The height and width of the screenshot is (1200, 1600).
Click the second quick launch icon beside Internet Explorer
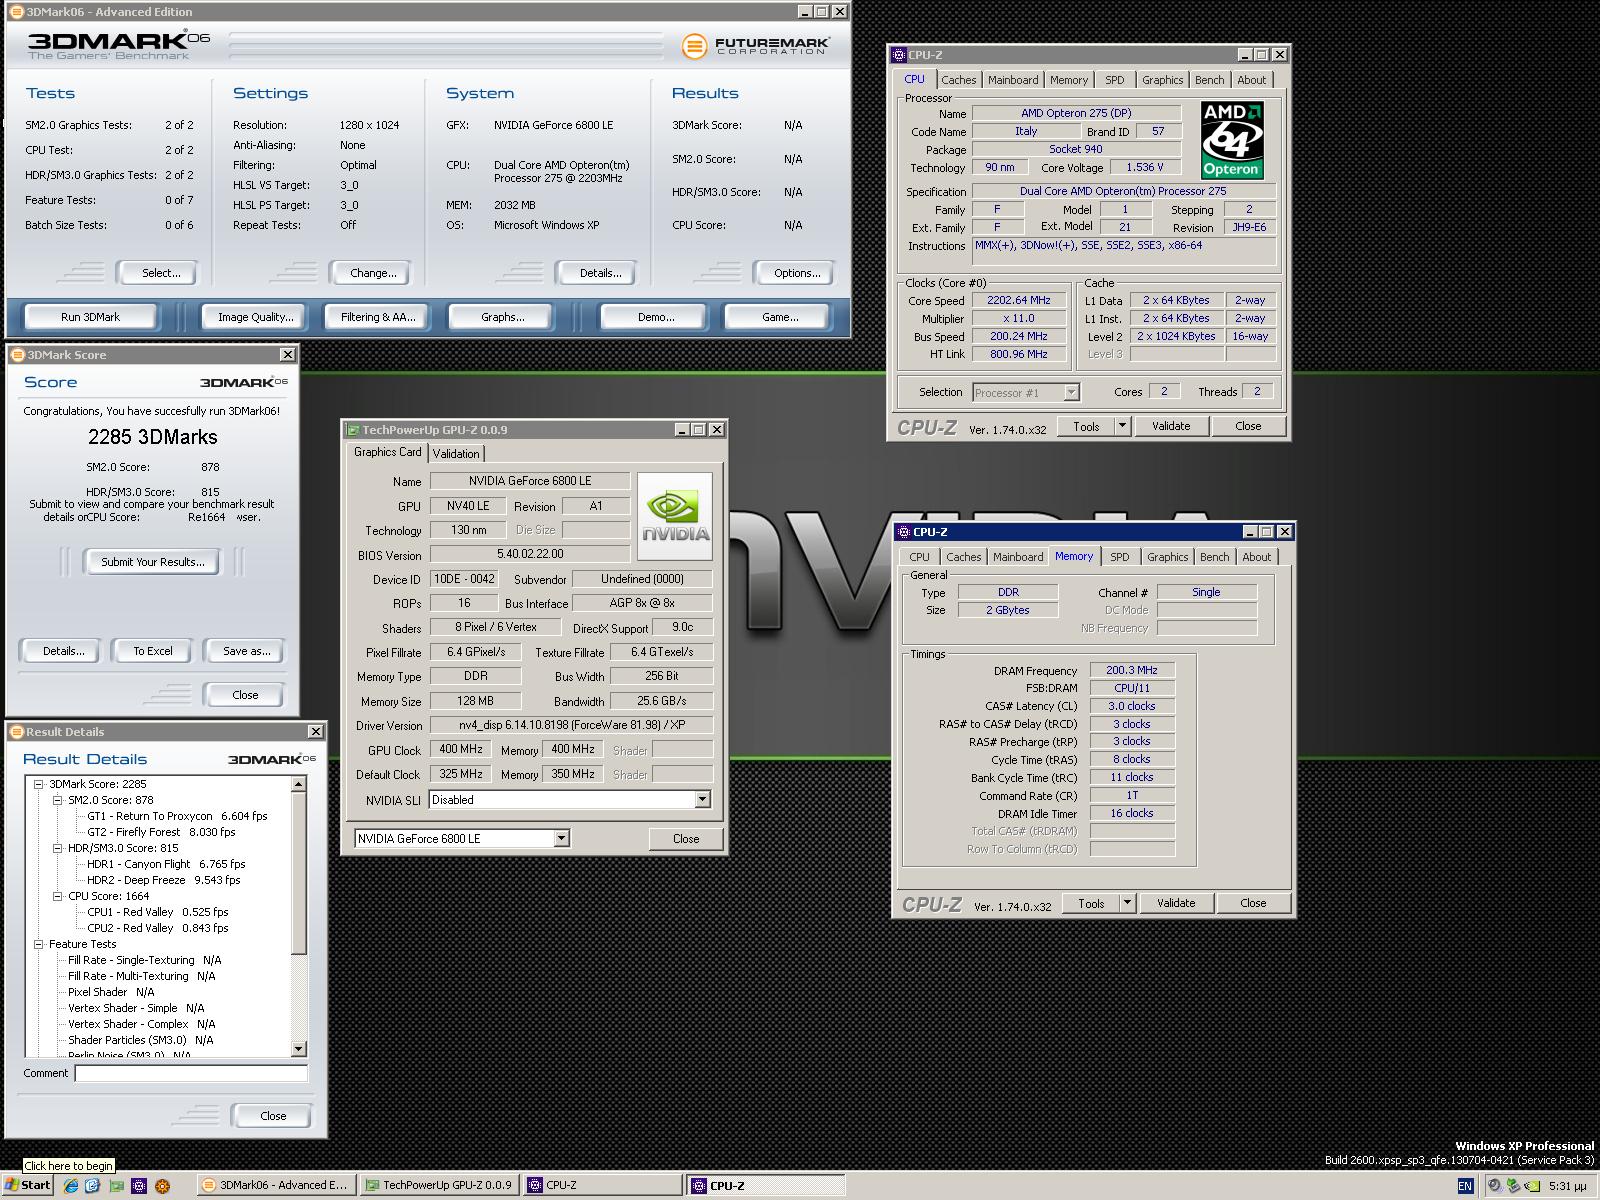(x=93, y=1186)
